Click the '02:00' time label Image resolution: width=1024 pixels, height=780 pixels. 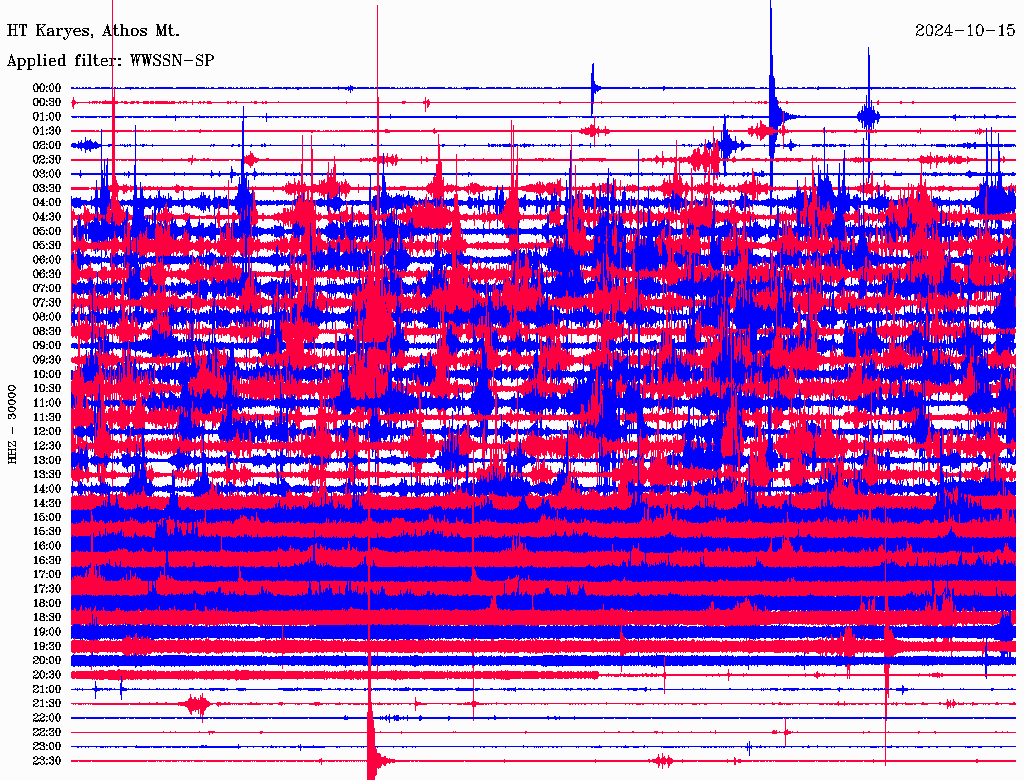point(47,146)
